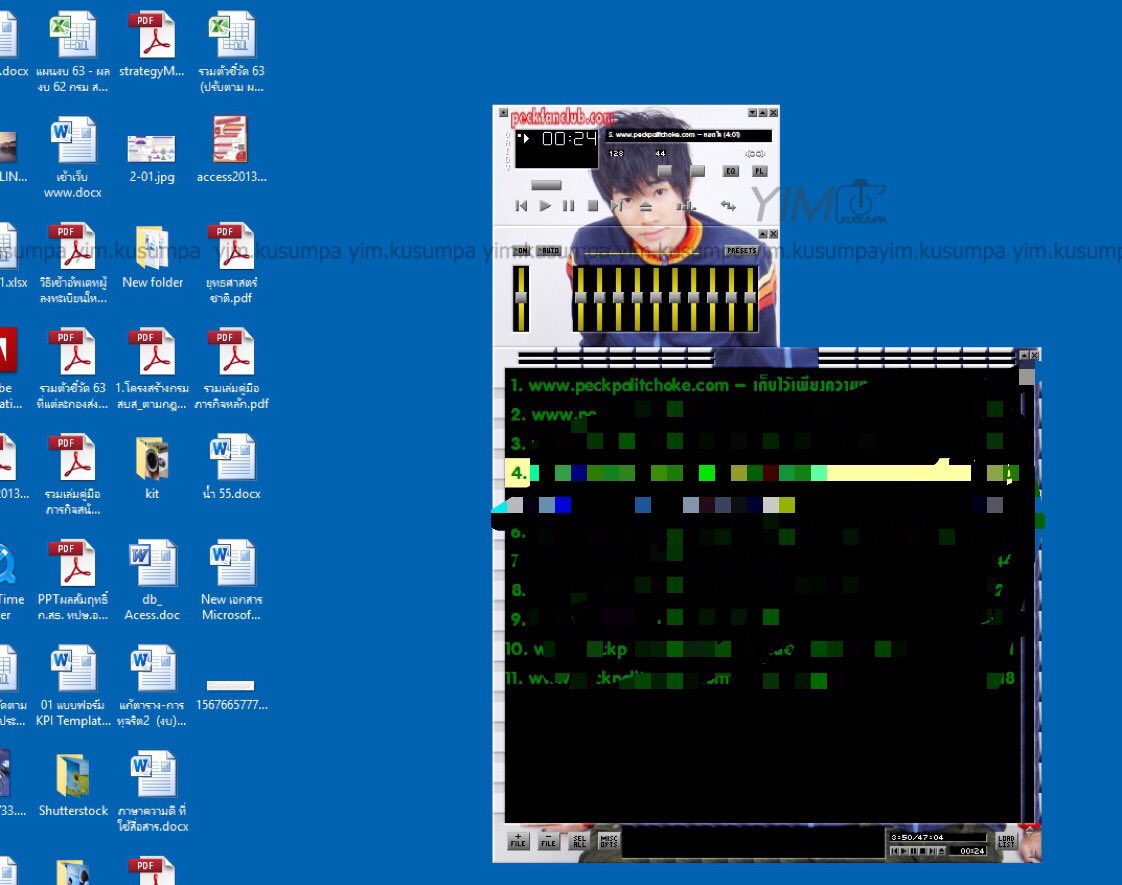Screen dimensions: 1122x885
Task: Open the equalizer PRESETS menu
Action: [x=741, y=250]
